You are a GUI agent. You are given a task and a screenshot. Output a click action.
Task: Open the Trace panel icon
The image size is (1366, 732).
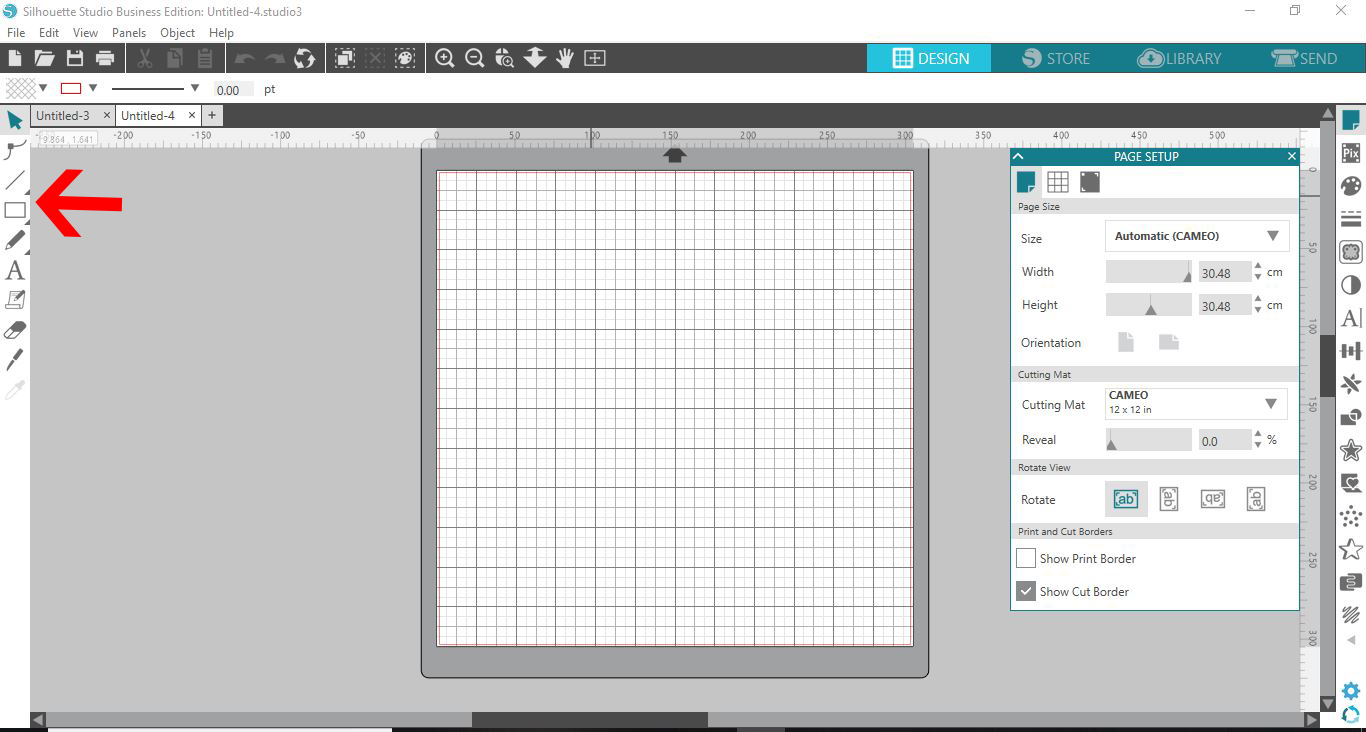(1351, 252)
